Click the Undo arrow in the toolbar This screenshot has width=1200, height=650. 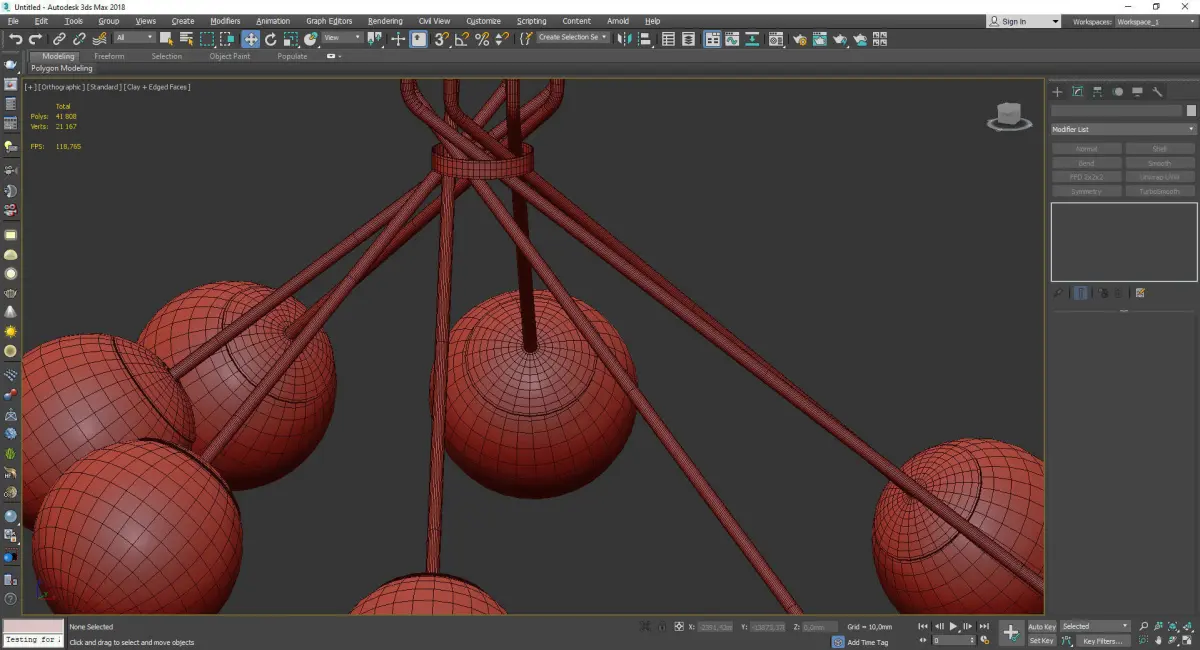[16, 39]
